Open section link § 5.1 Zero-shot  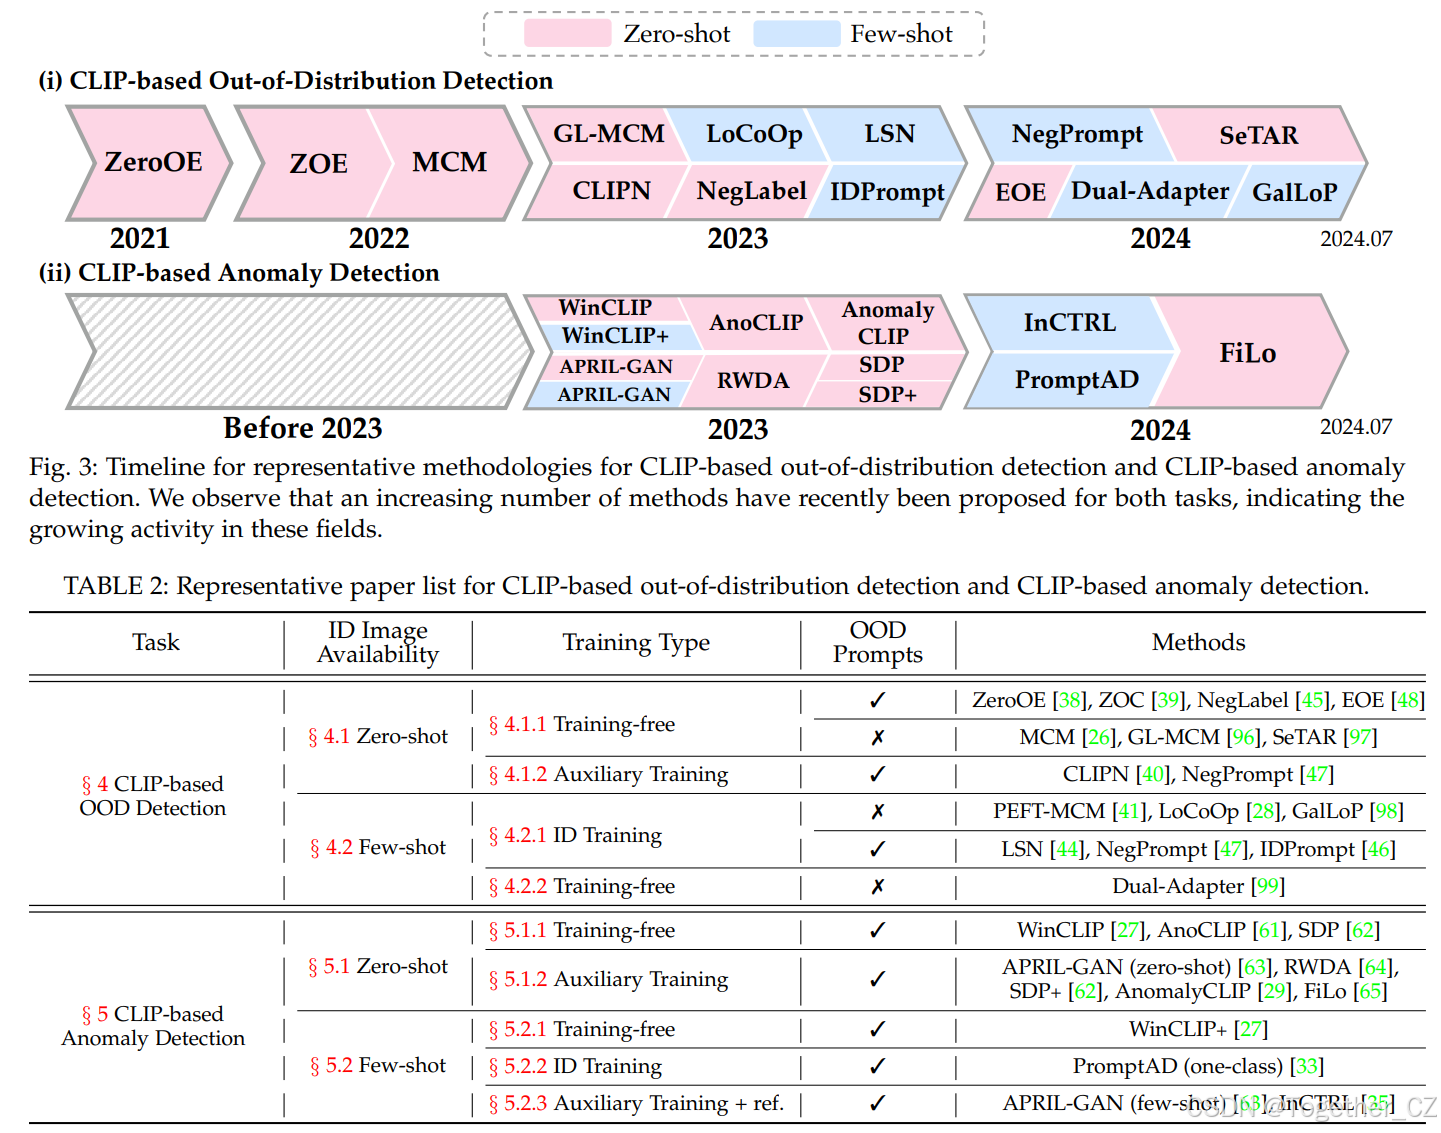378,966
